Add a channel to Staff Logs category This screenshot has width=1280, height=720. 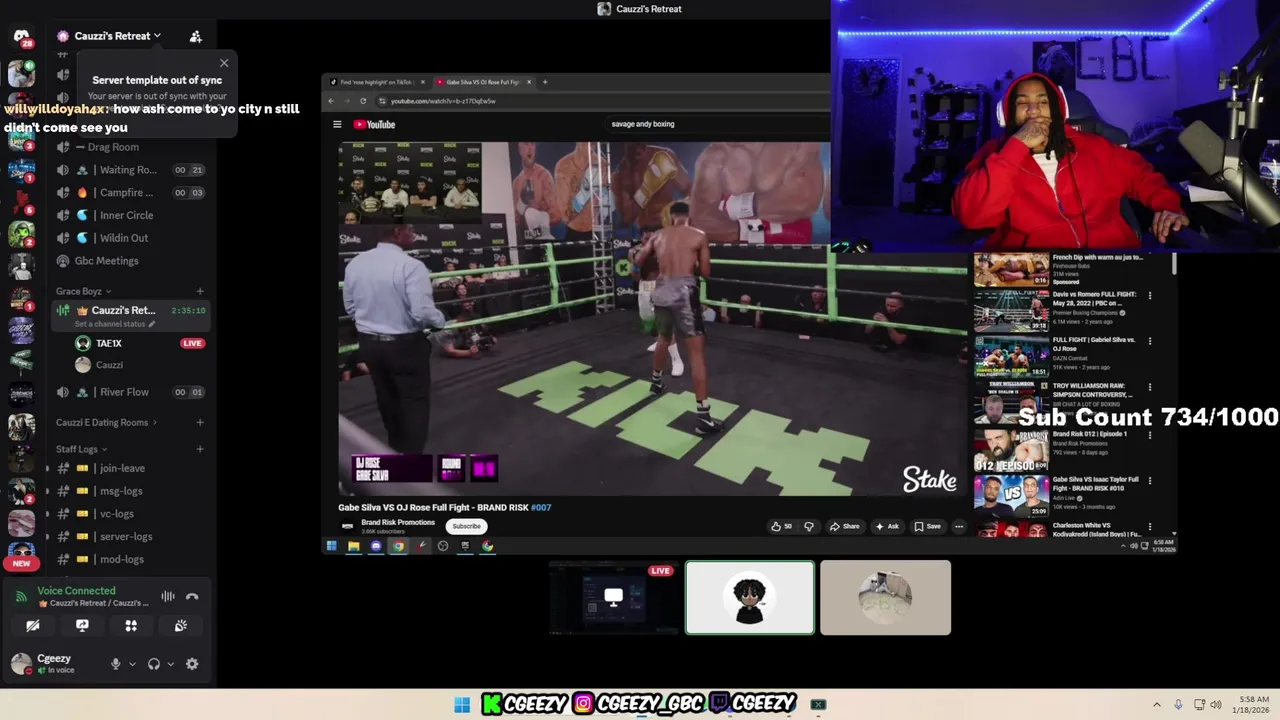tap(200, 449)
